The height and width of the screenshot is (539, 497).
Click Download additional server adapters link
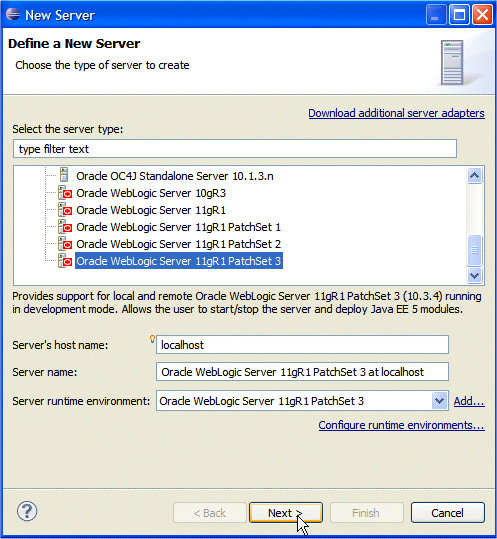(396, 113)
